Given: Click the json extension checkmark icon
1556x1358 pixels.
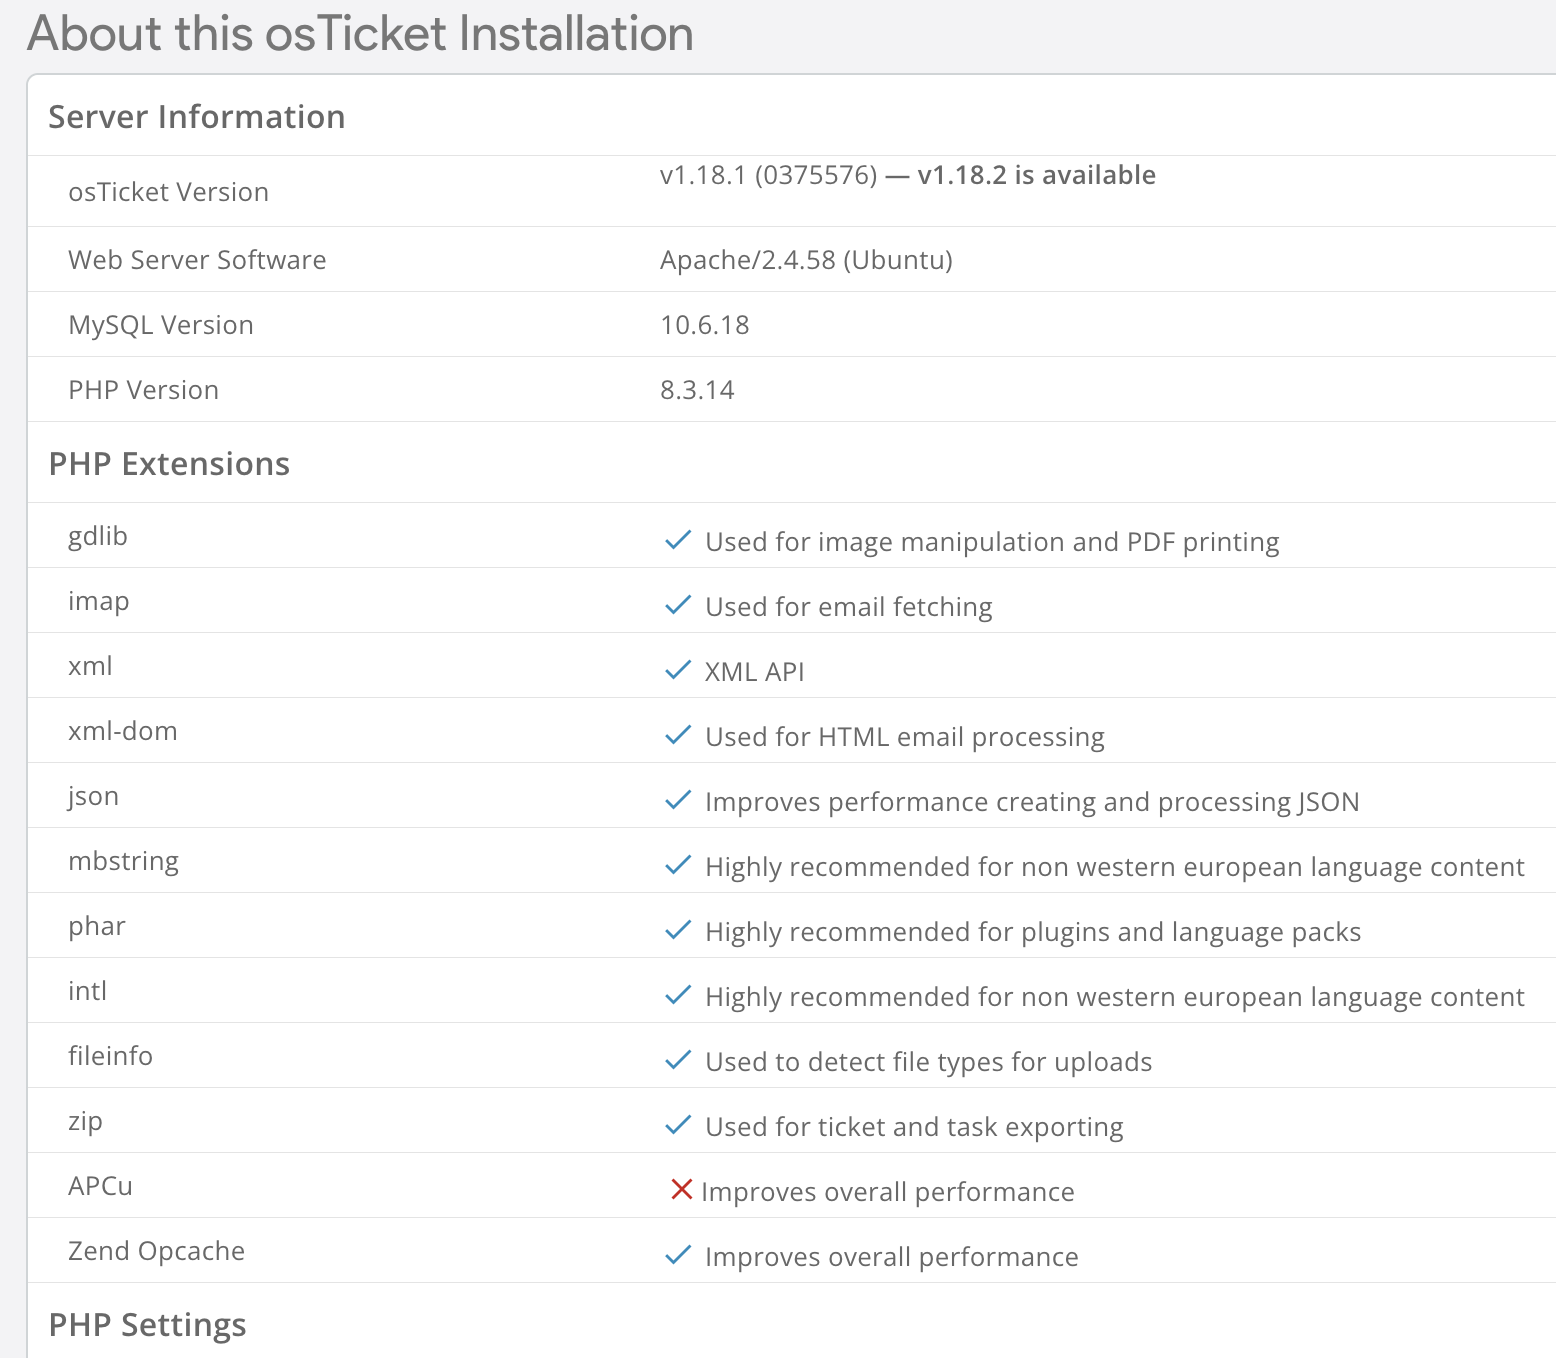Looking at the screenshot, I should point(678,801).
